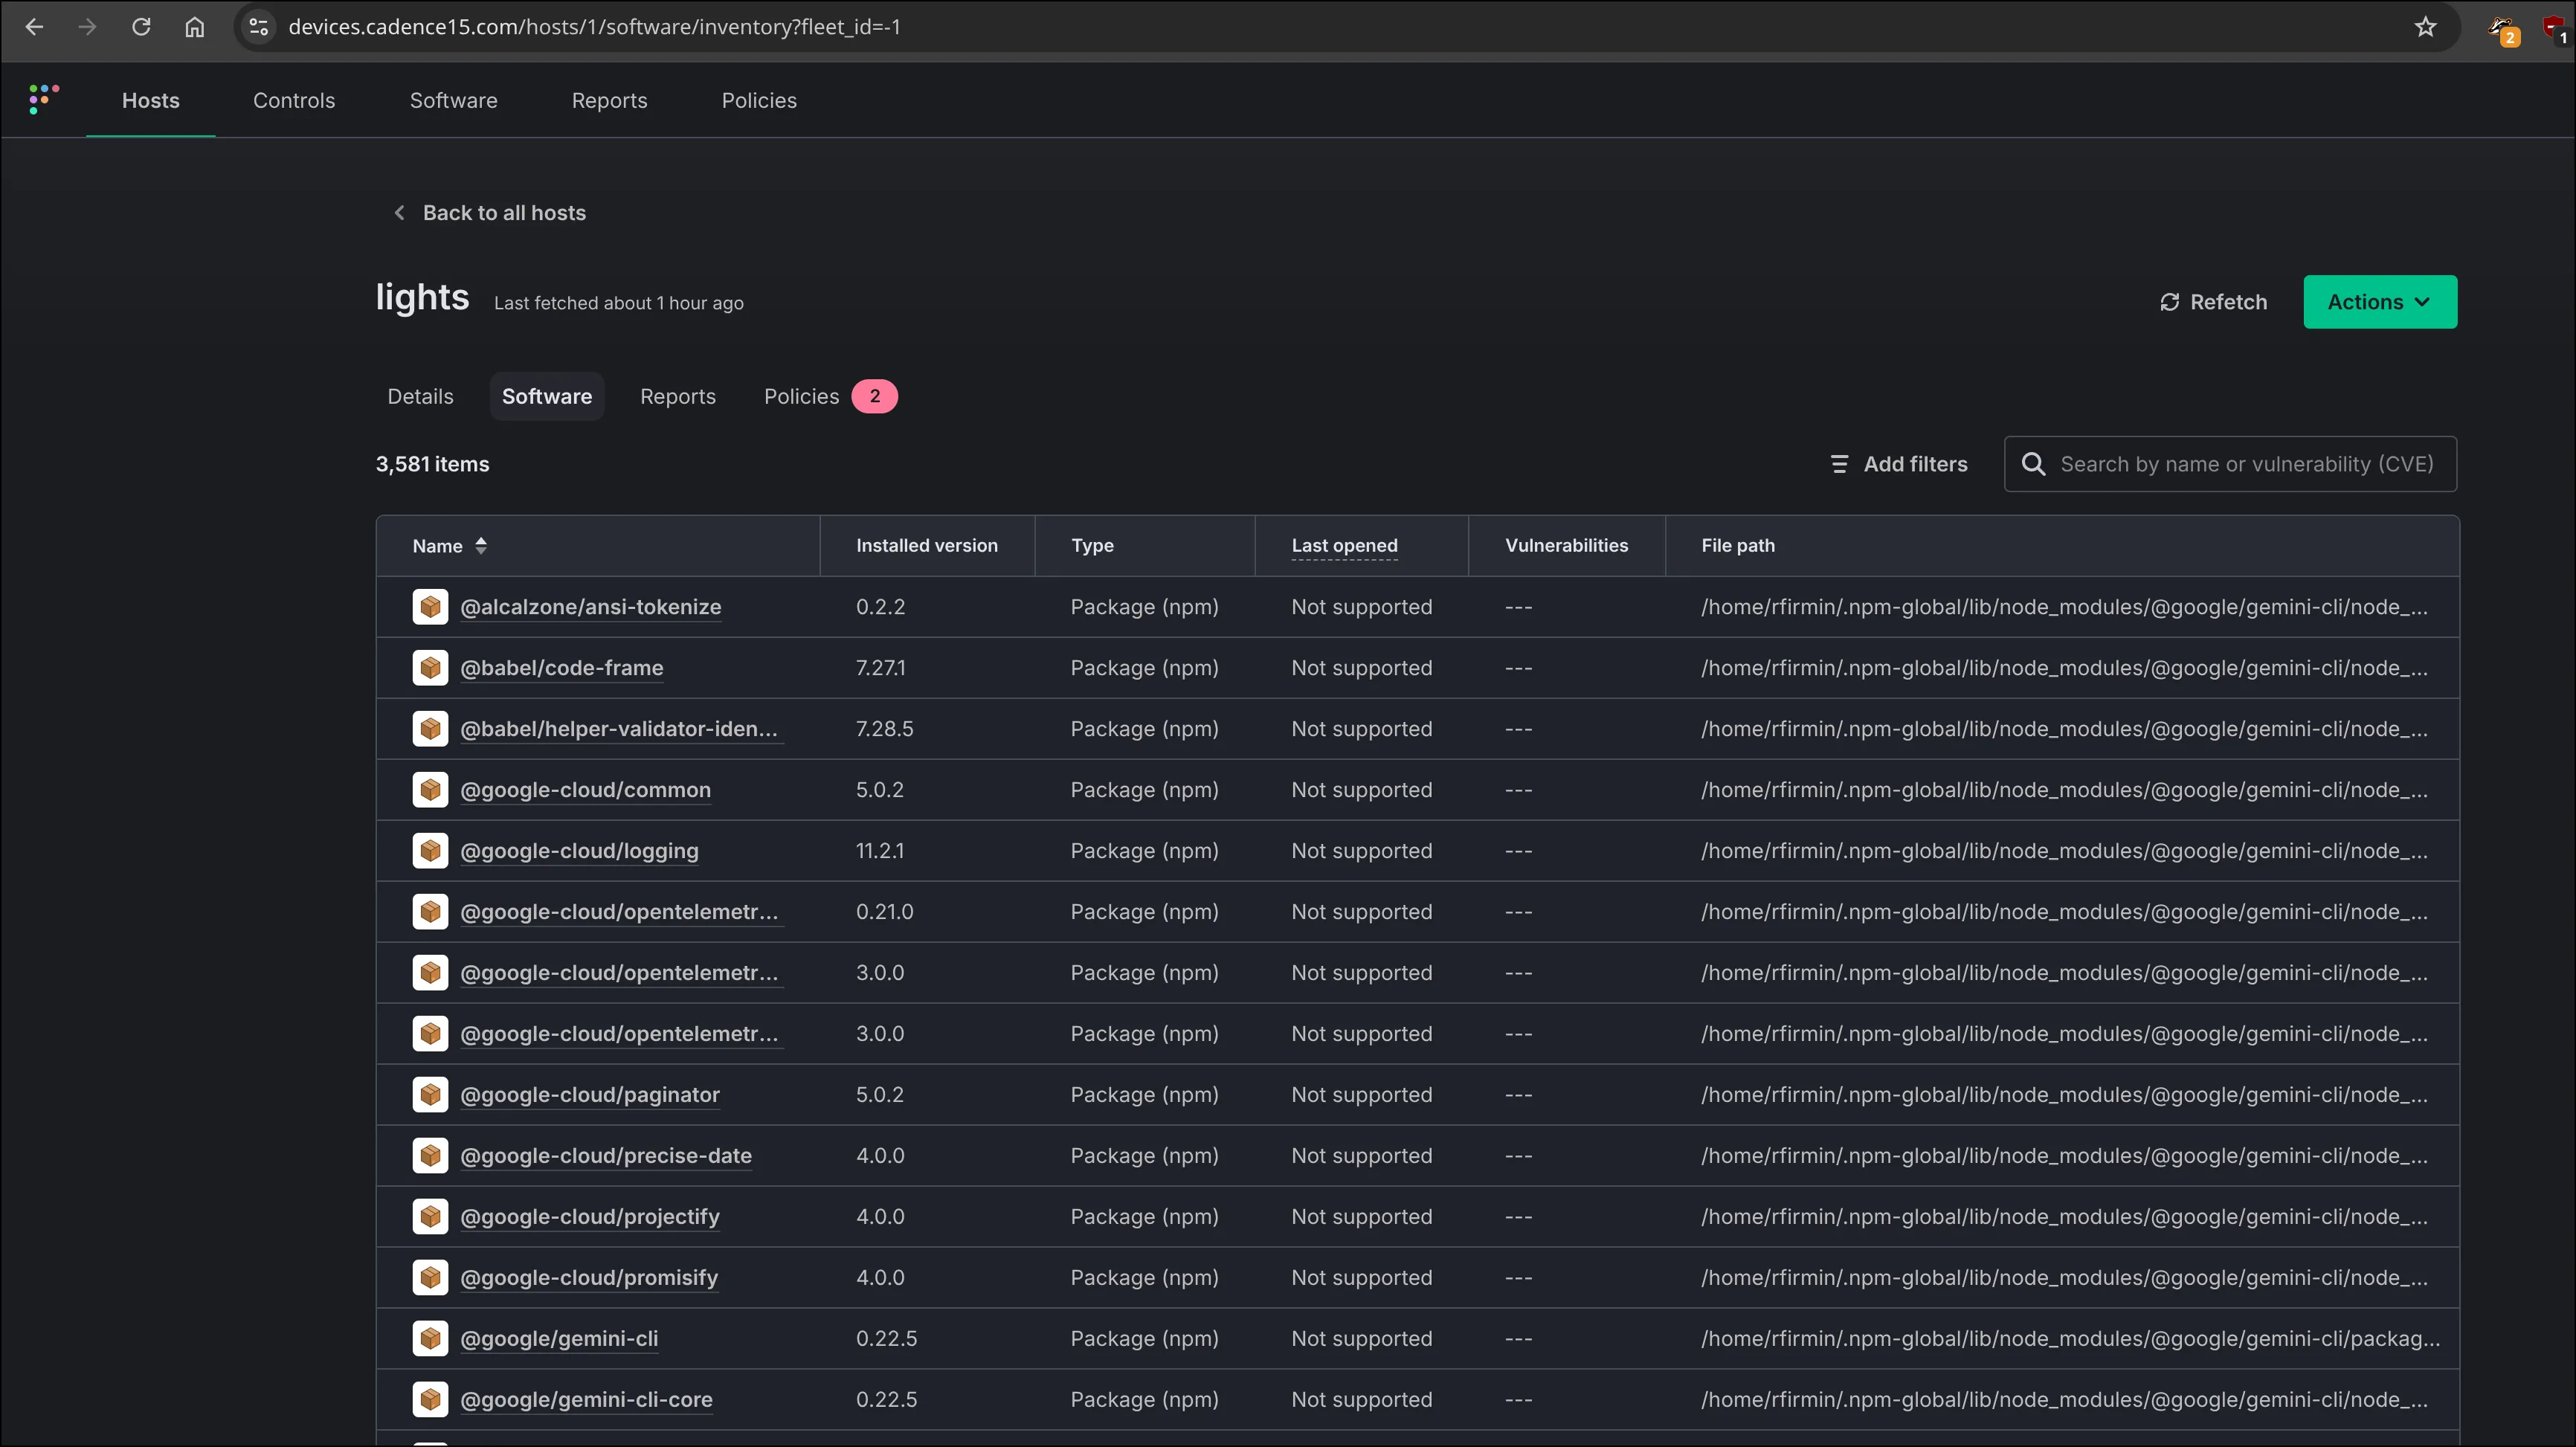2576x1447 pixels.
Task: Click version 11.2.1 cell
Action: click(x=880, y=851)
